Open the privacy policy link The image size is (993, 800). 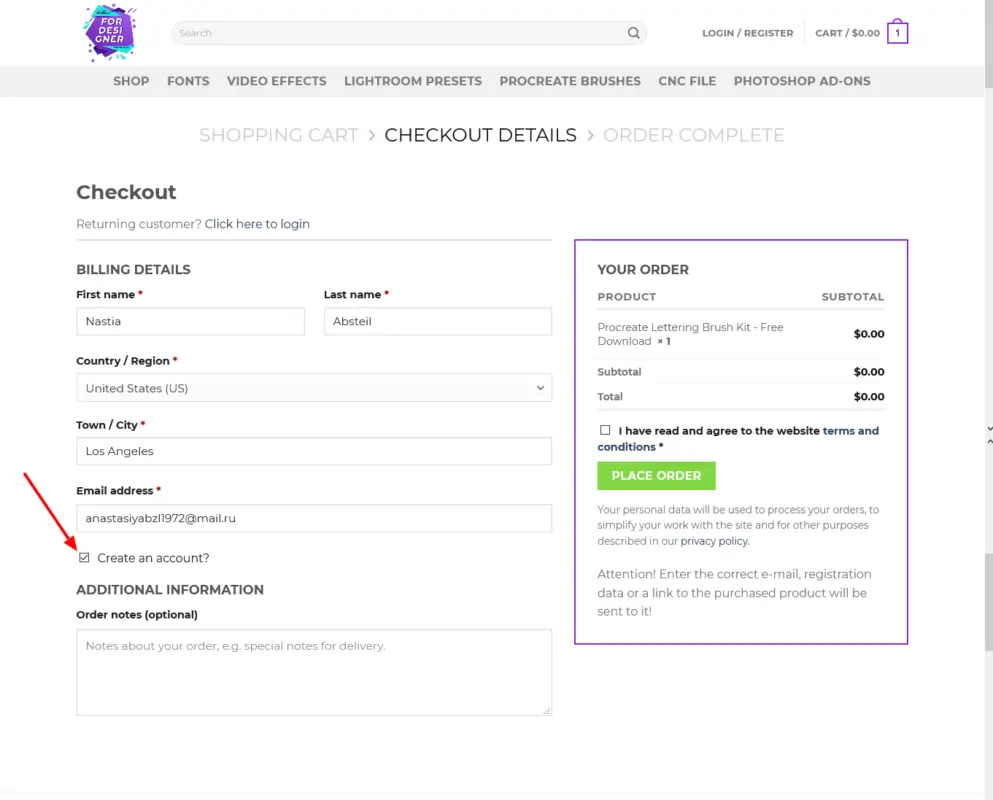(714, 541)
